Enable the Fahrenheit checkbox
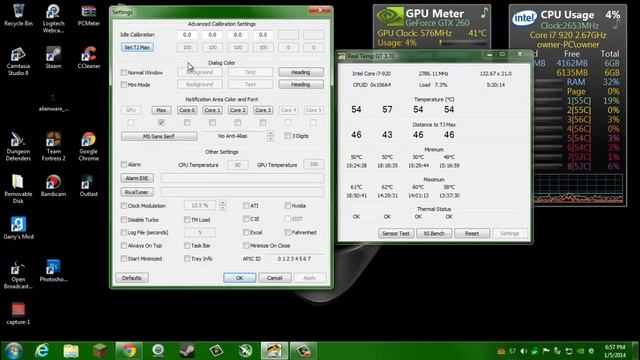Image resolution: width=640 pixels, height=360 pixels. [x=288, y=232]
